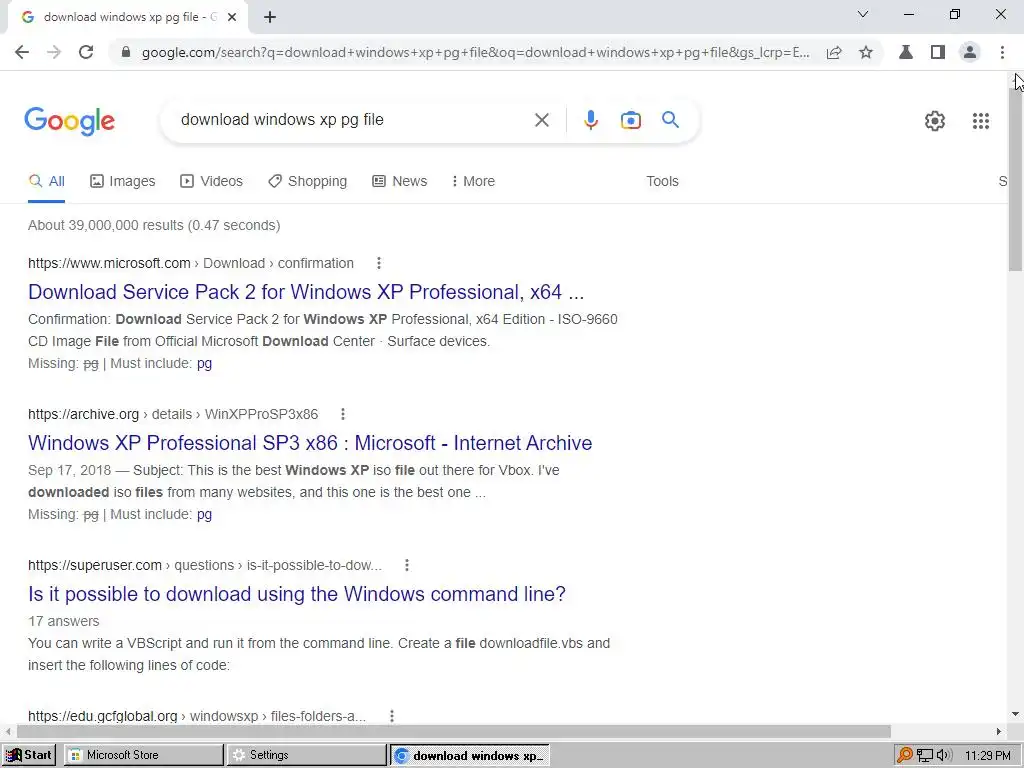The width and height of the screenshot is (1024, 768).
Task: Go back with the browser back arrow
Action: click(x=22, y=52)
